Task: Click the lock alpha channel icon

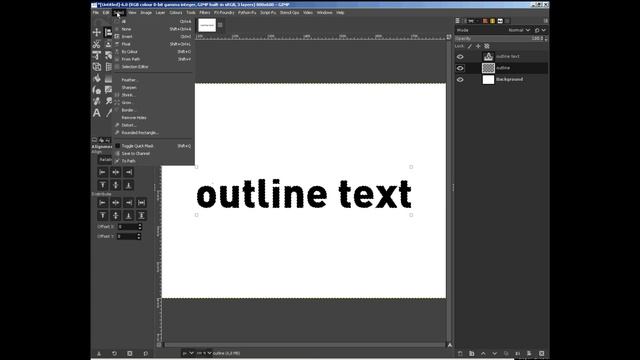Action: tap(487, 46)
